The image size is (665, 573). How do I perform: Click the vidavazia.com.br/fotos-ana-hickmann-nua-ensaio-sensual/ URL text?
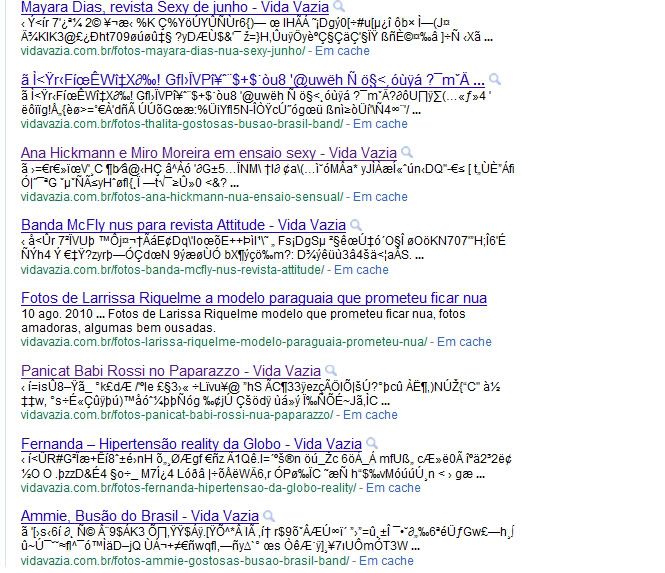[x=182, y=197]
